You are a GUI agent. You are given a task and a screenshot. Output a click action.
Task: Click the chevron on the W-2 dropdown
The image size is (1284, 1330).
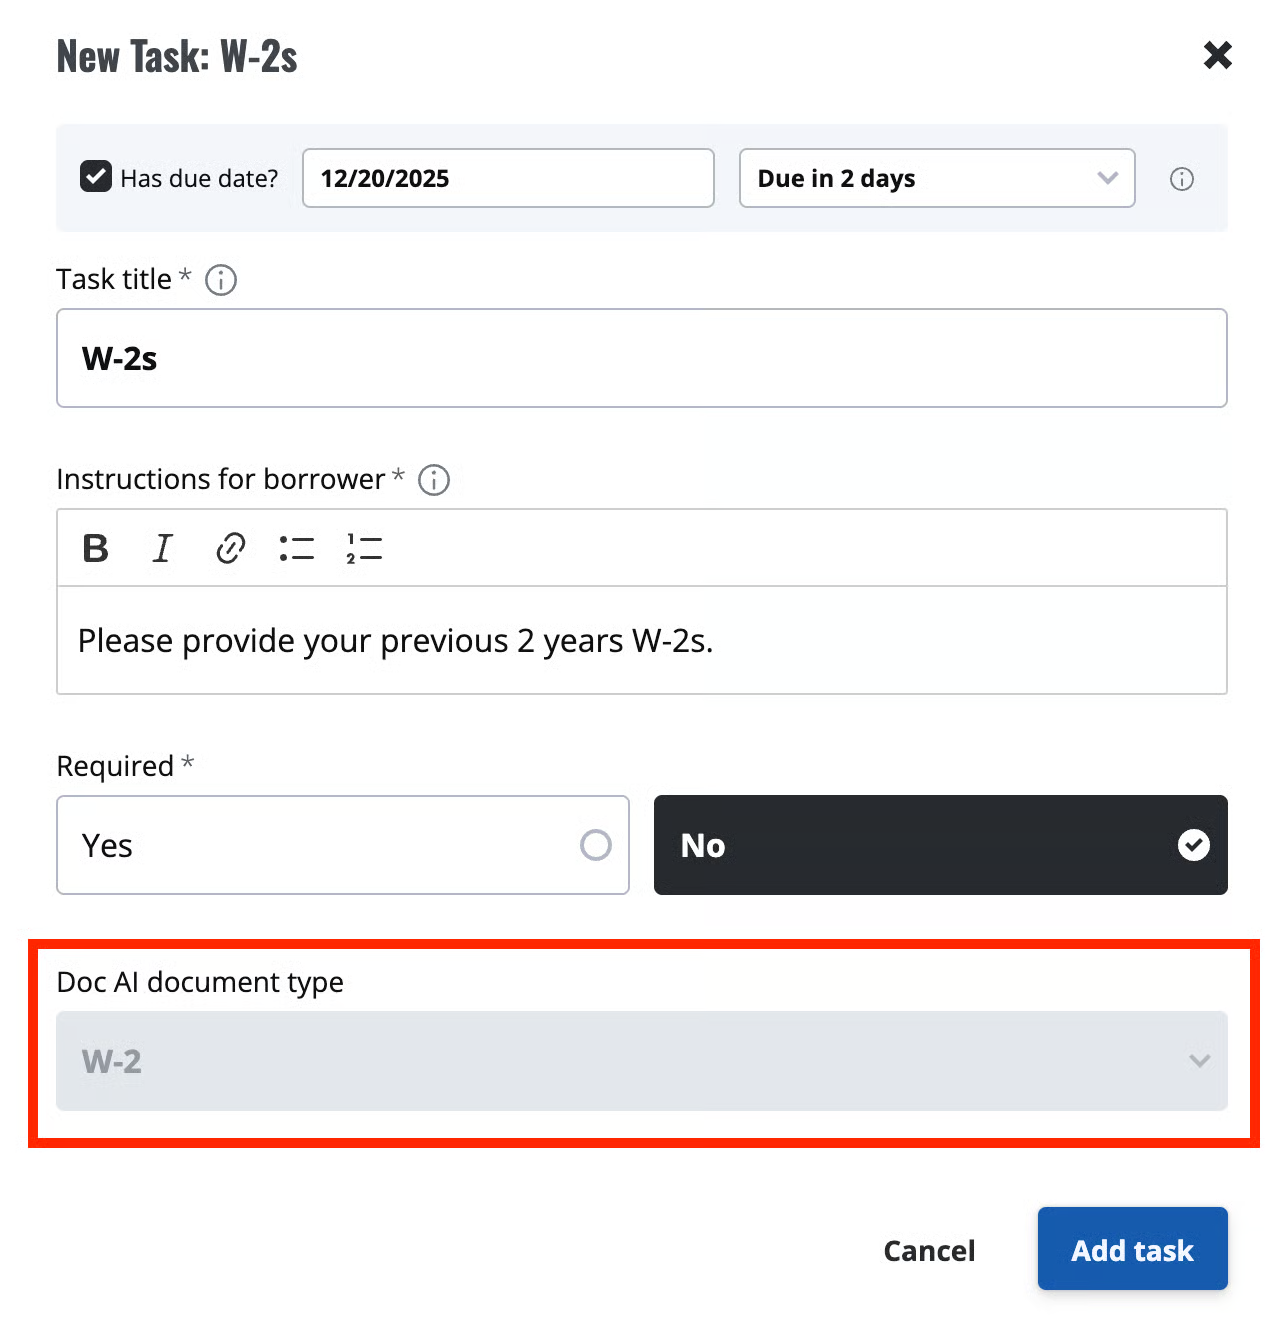[x=1199, y=1061]
